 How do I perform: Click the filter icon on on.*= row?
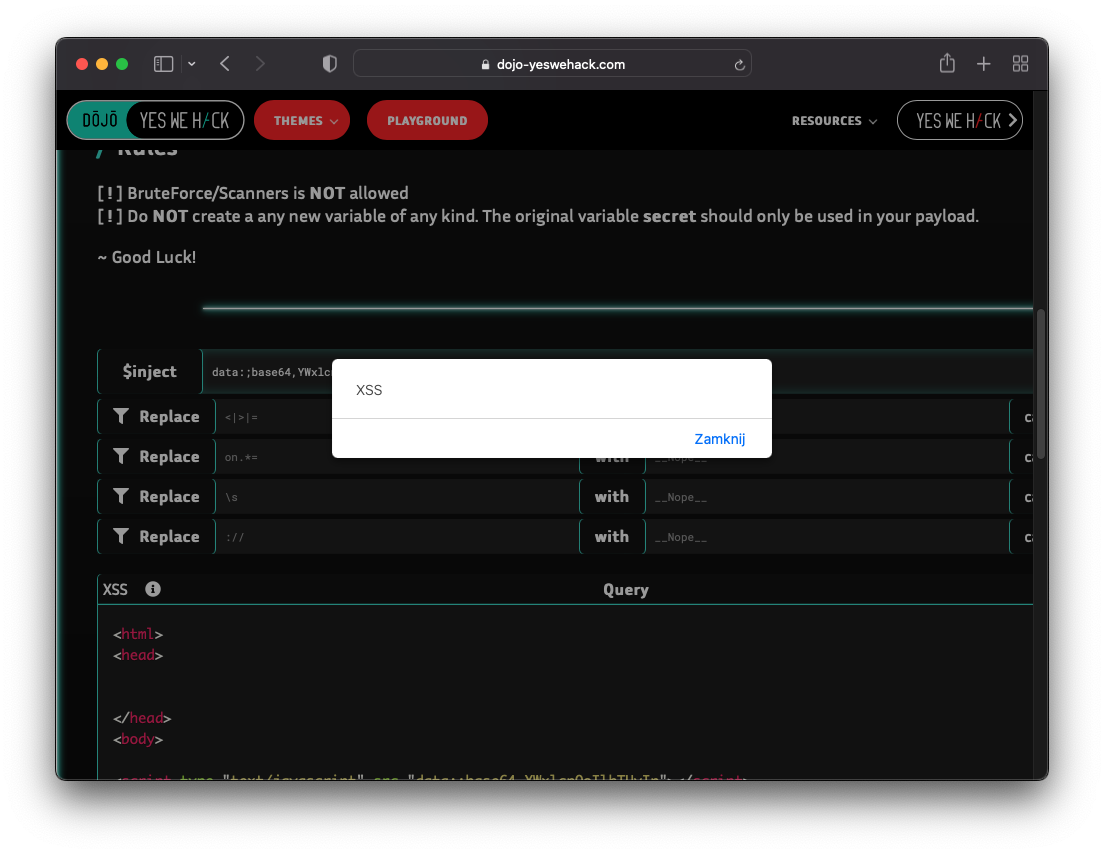pyautogui.click(x=121, y=456)
